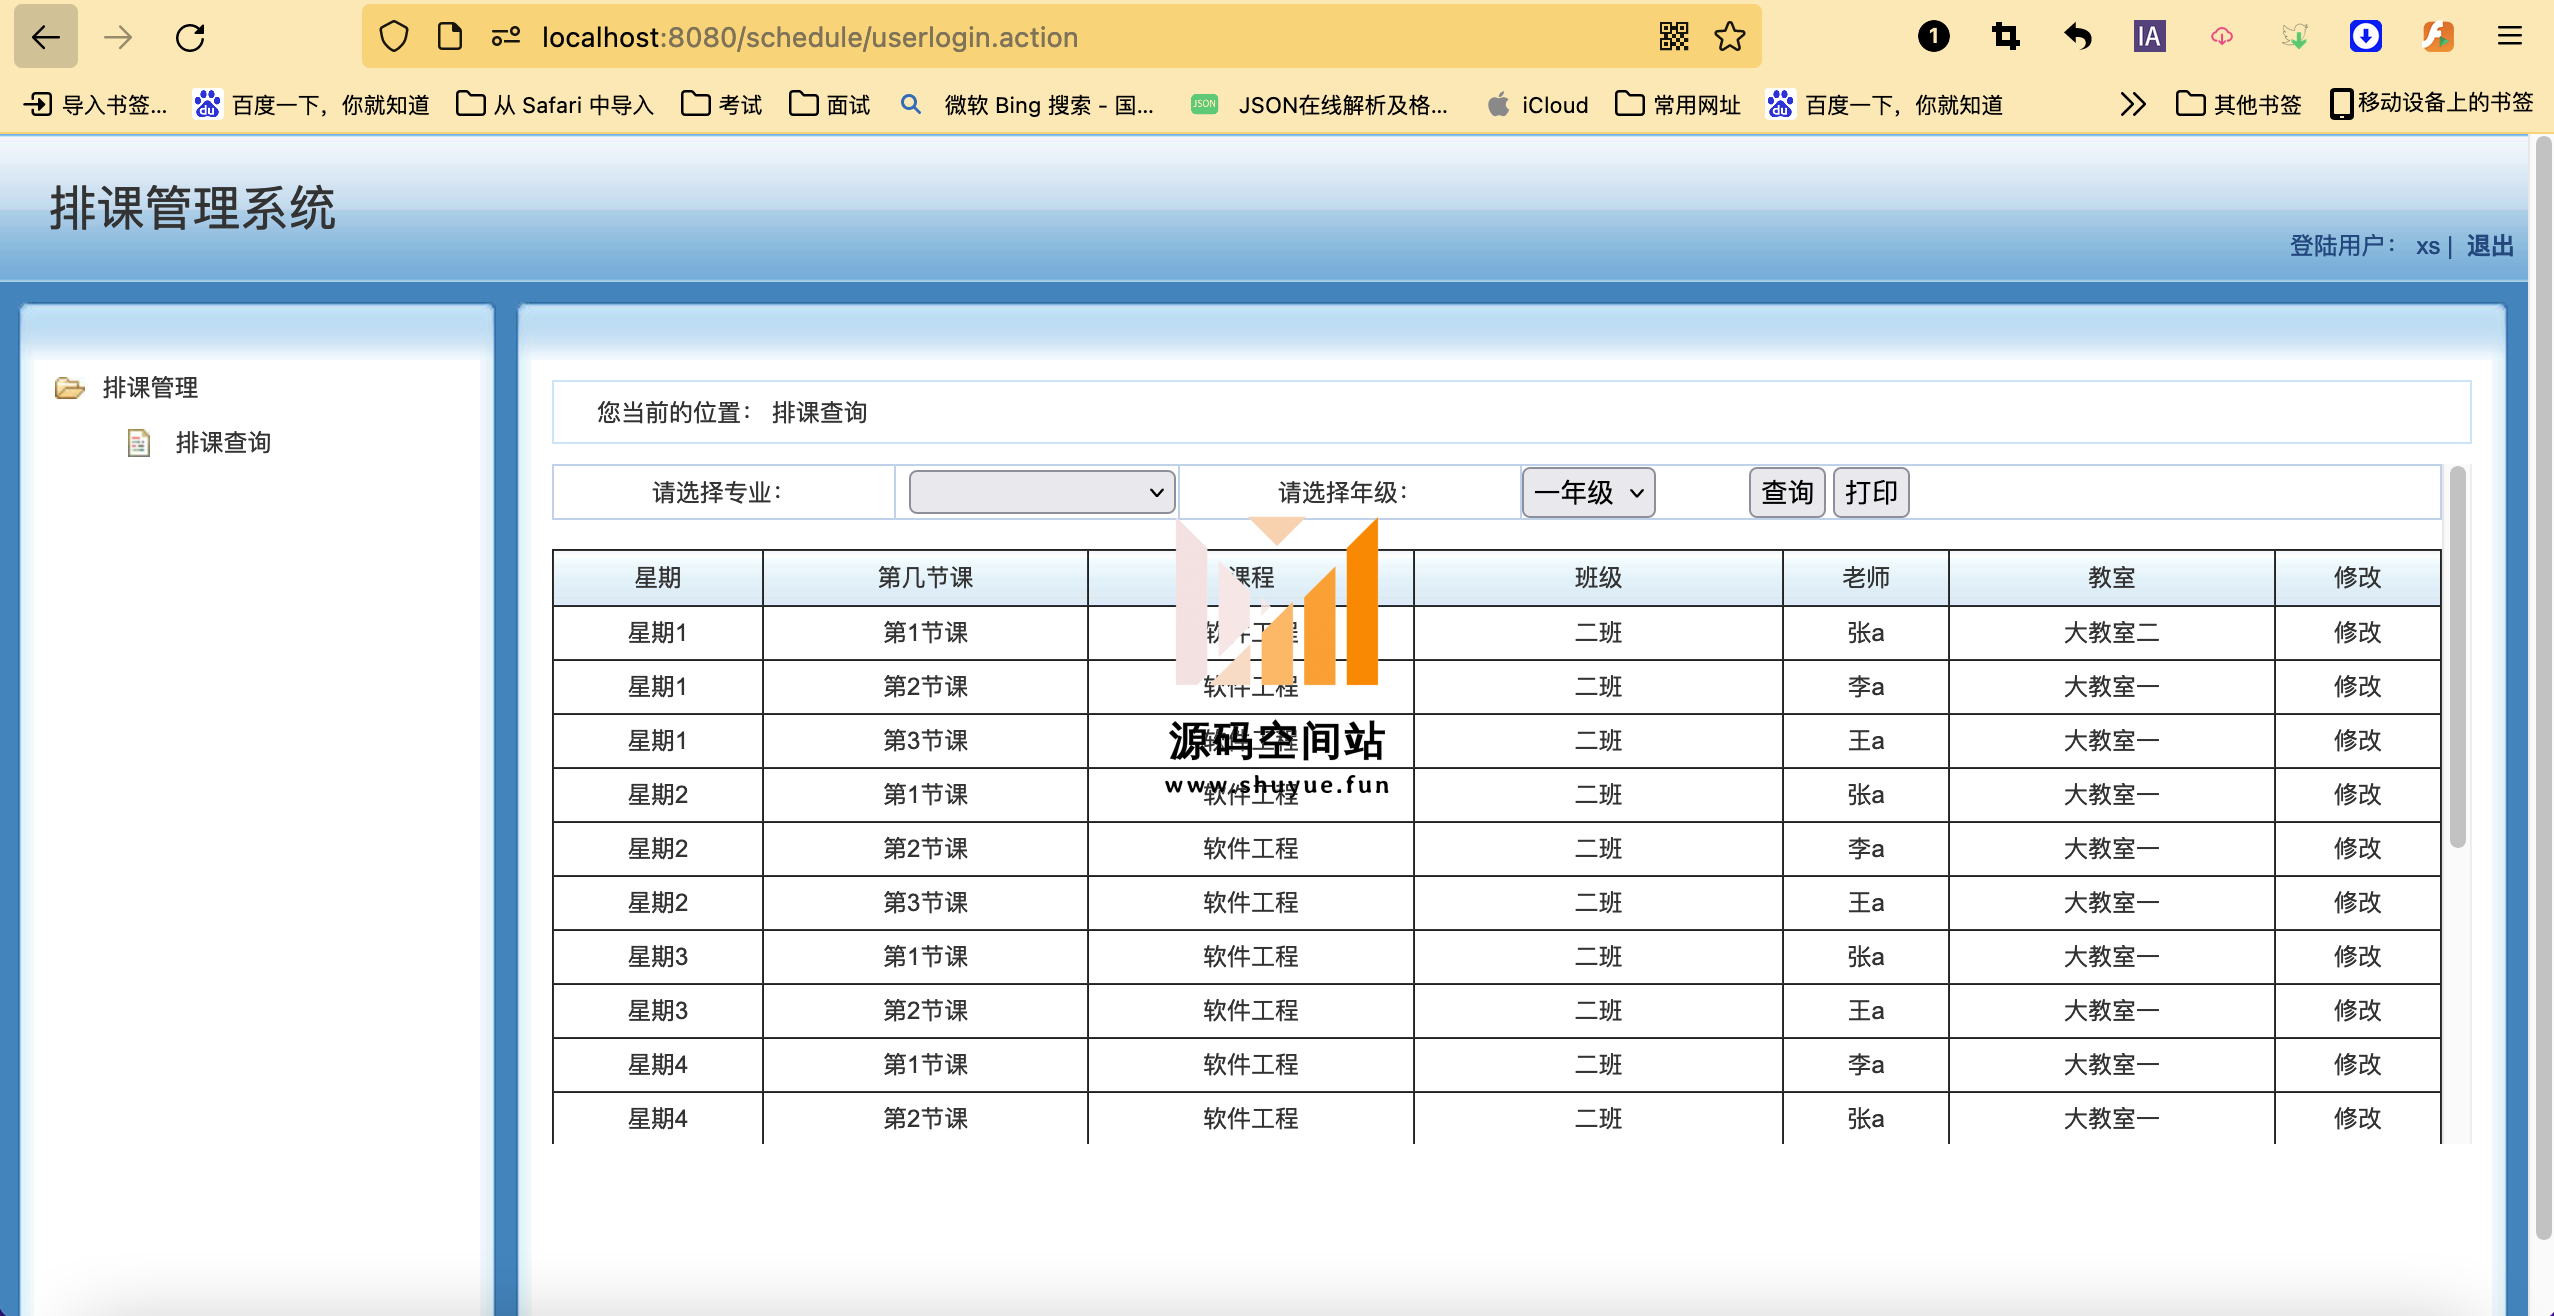Click 王a in 星期3 第2节课 row
The image size is (2554, 1316).
[1866, 1011]
